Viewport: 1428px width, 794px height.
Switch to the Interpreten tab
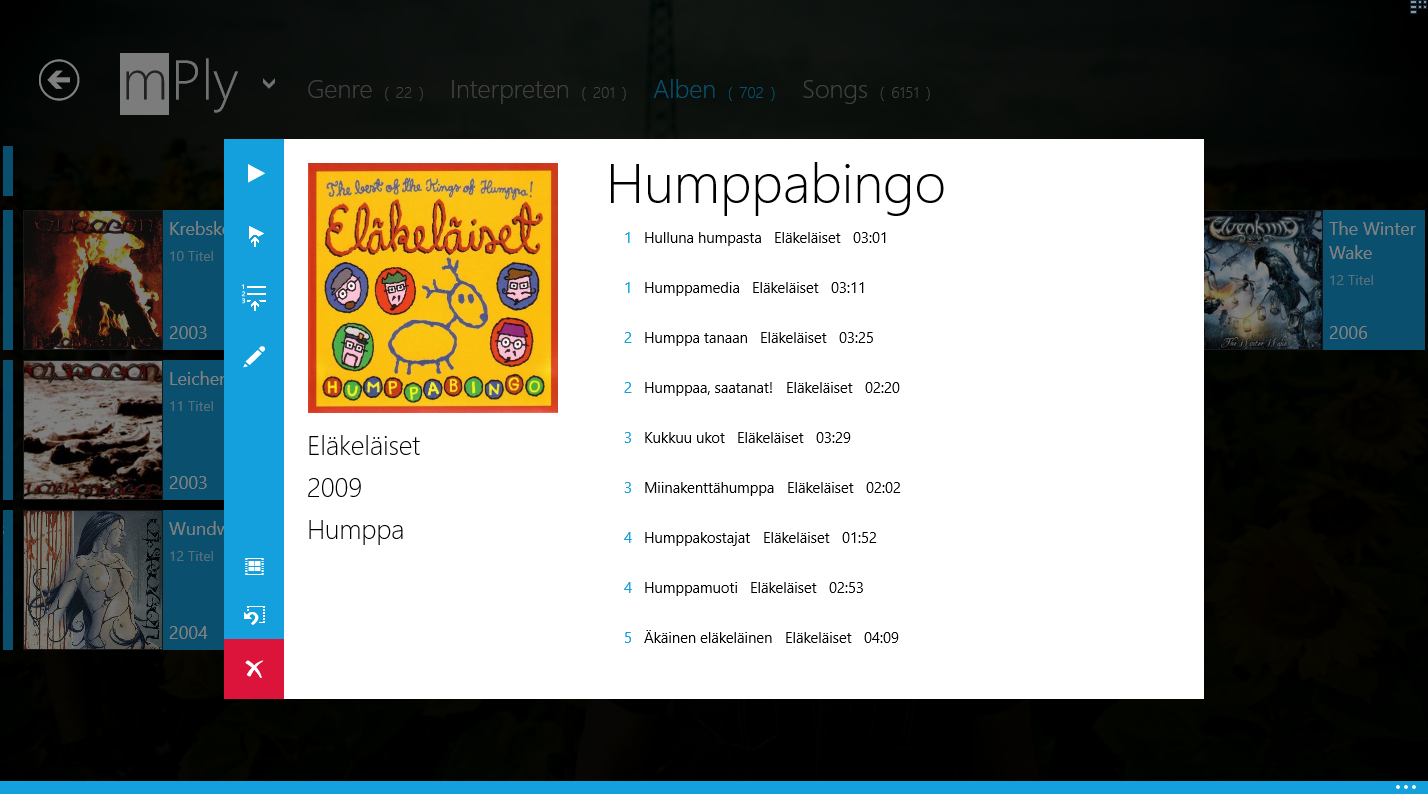coord(509,90)
